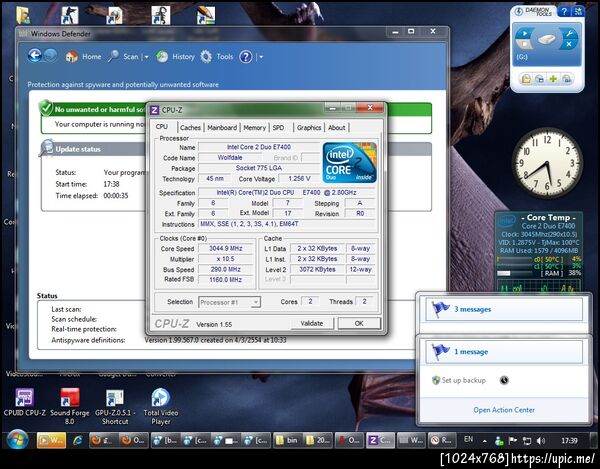Open the Tools gear in Windows Defender
The height and width of the screenshot is (469, 600).
[x=206, y=57]
